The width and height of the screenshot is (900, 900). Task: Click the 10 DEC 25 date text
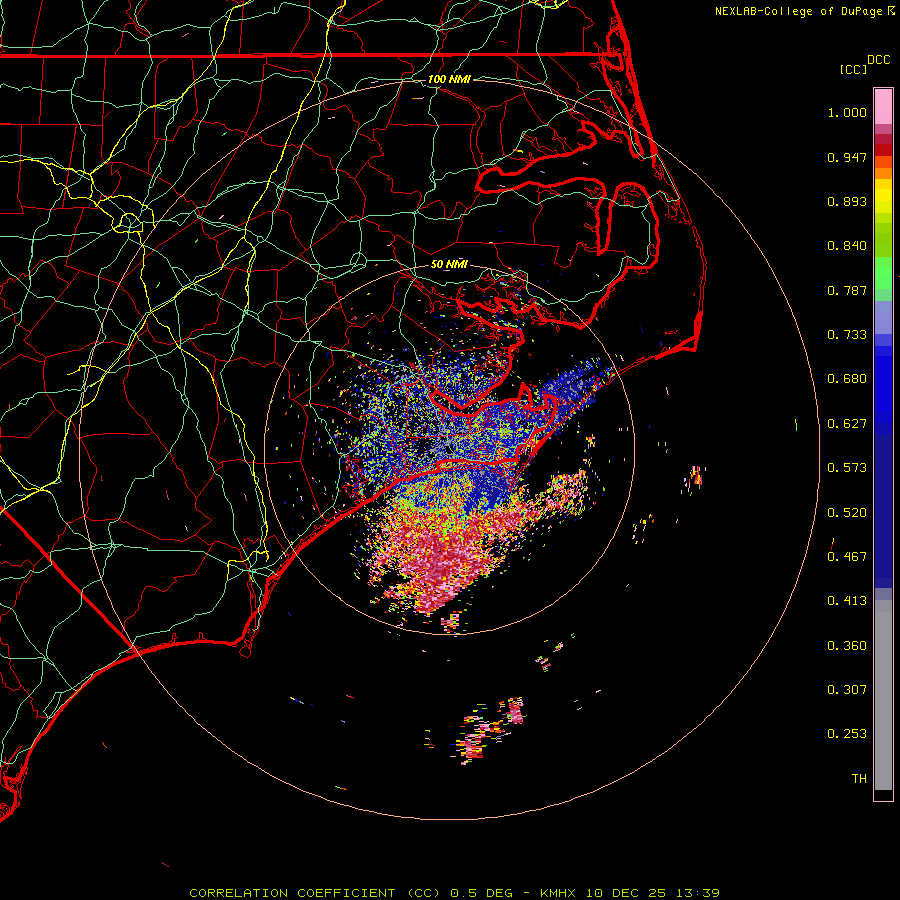click(x=626, y=893)
